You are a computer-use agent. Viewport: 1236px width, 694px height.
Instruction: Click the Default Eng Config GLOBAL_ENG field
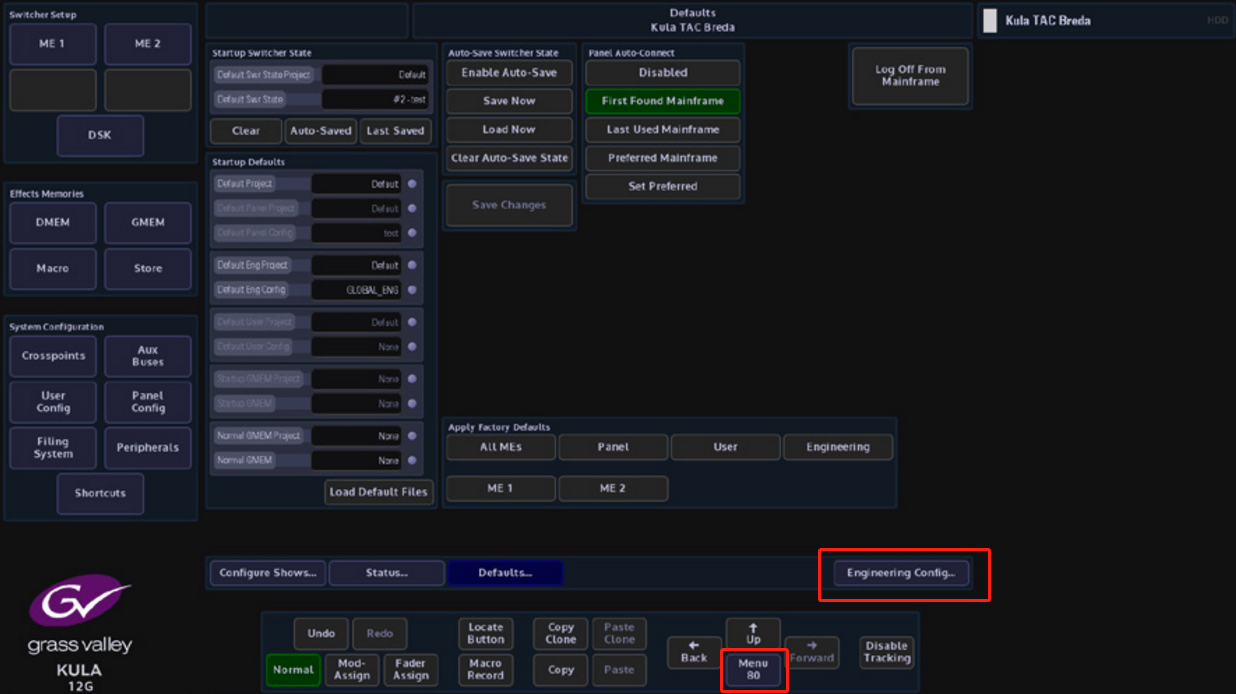coord(357,290)
